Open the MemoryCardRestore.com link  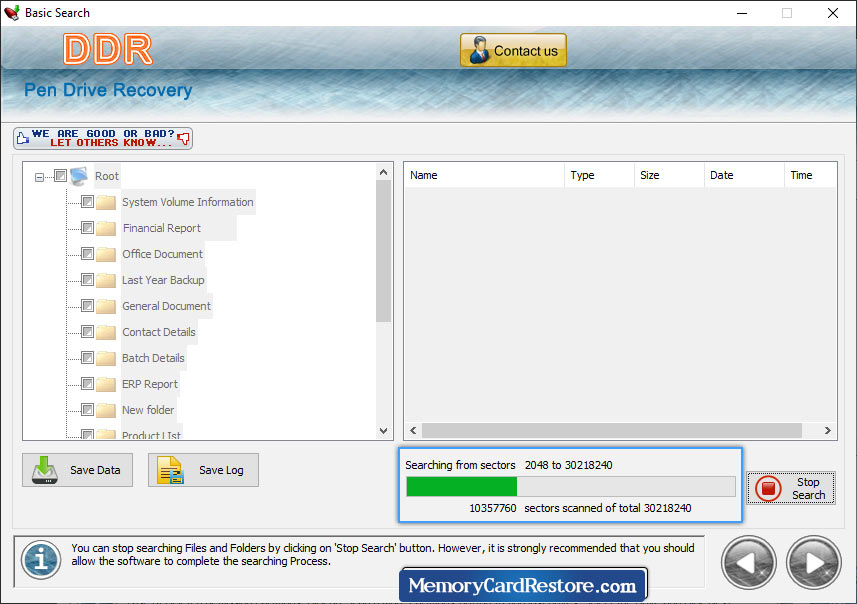click(x=524, y=583)
